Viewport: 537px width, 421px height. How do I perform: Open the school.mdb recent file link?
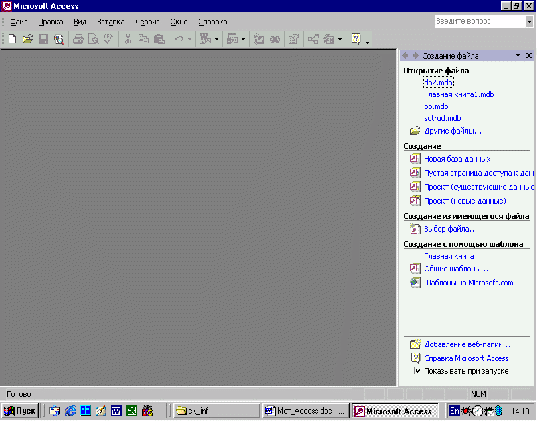pos(442,118)
